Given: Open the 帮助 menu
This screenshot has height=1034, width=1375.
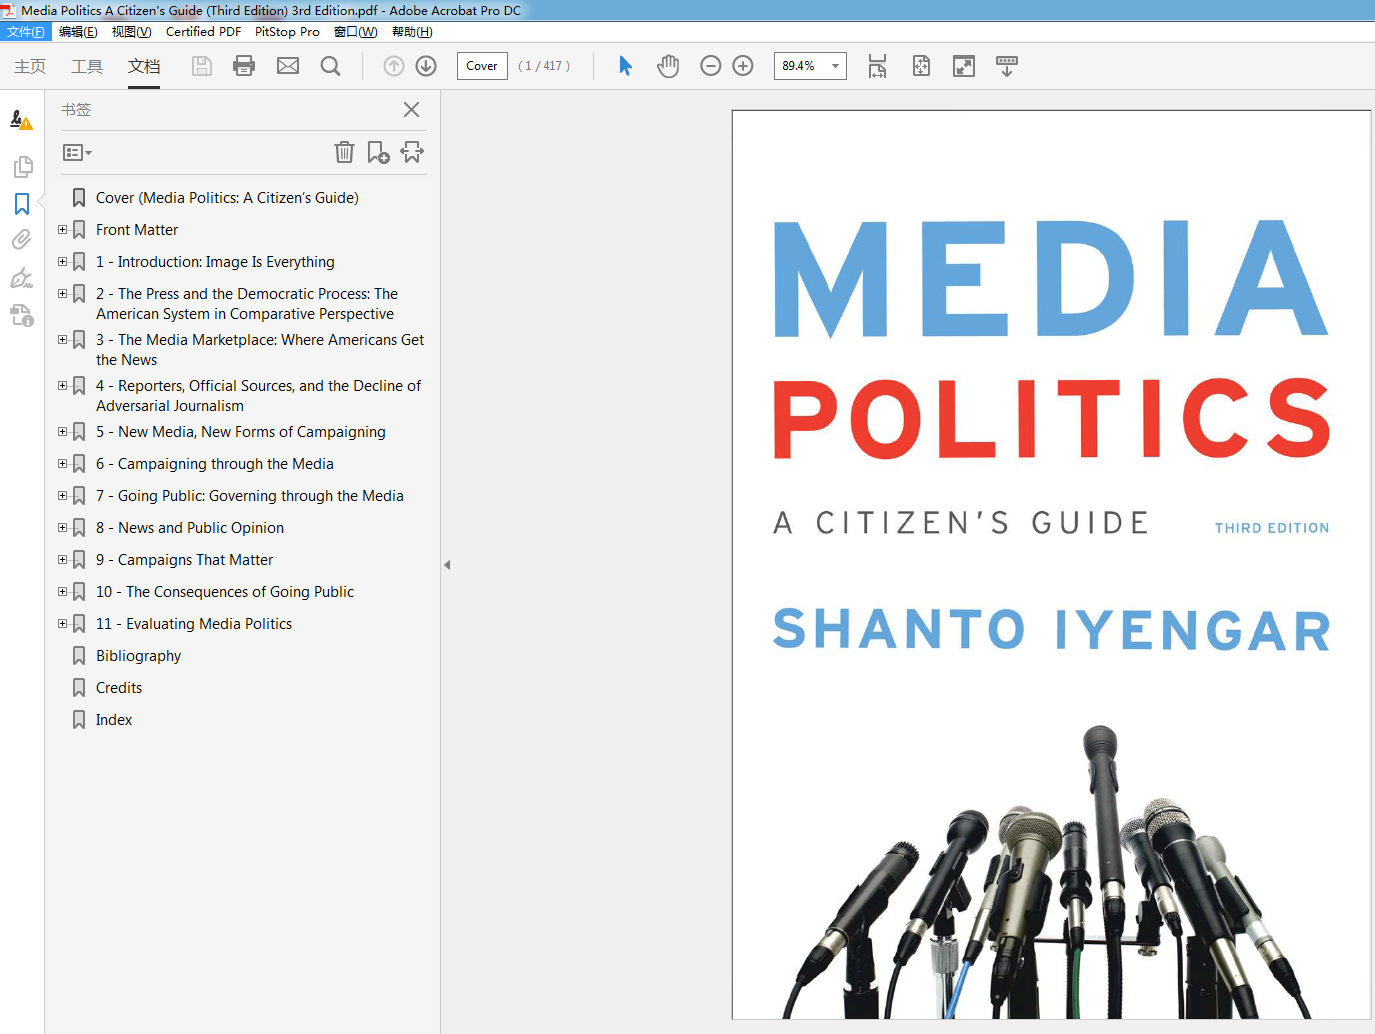Looking at the screenshot, I should click(x=412, y=32).
